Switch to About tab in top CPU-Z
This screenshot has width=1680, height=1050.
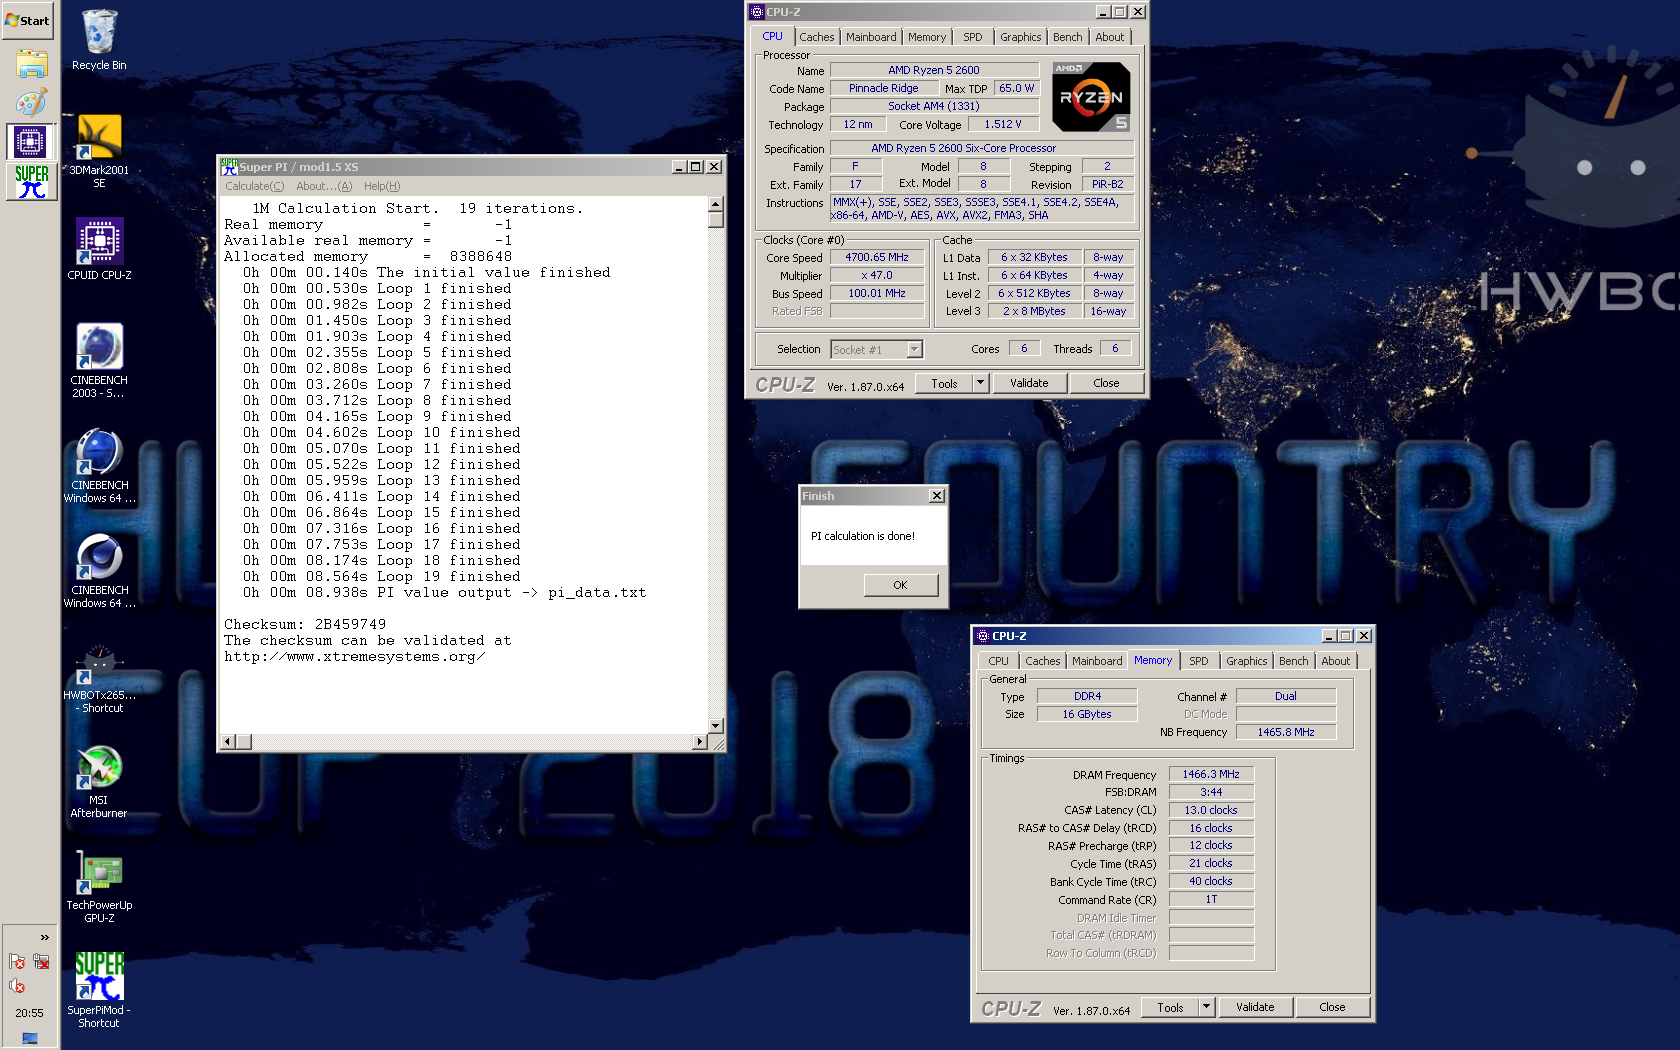coord(1109,37)
